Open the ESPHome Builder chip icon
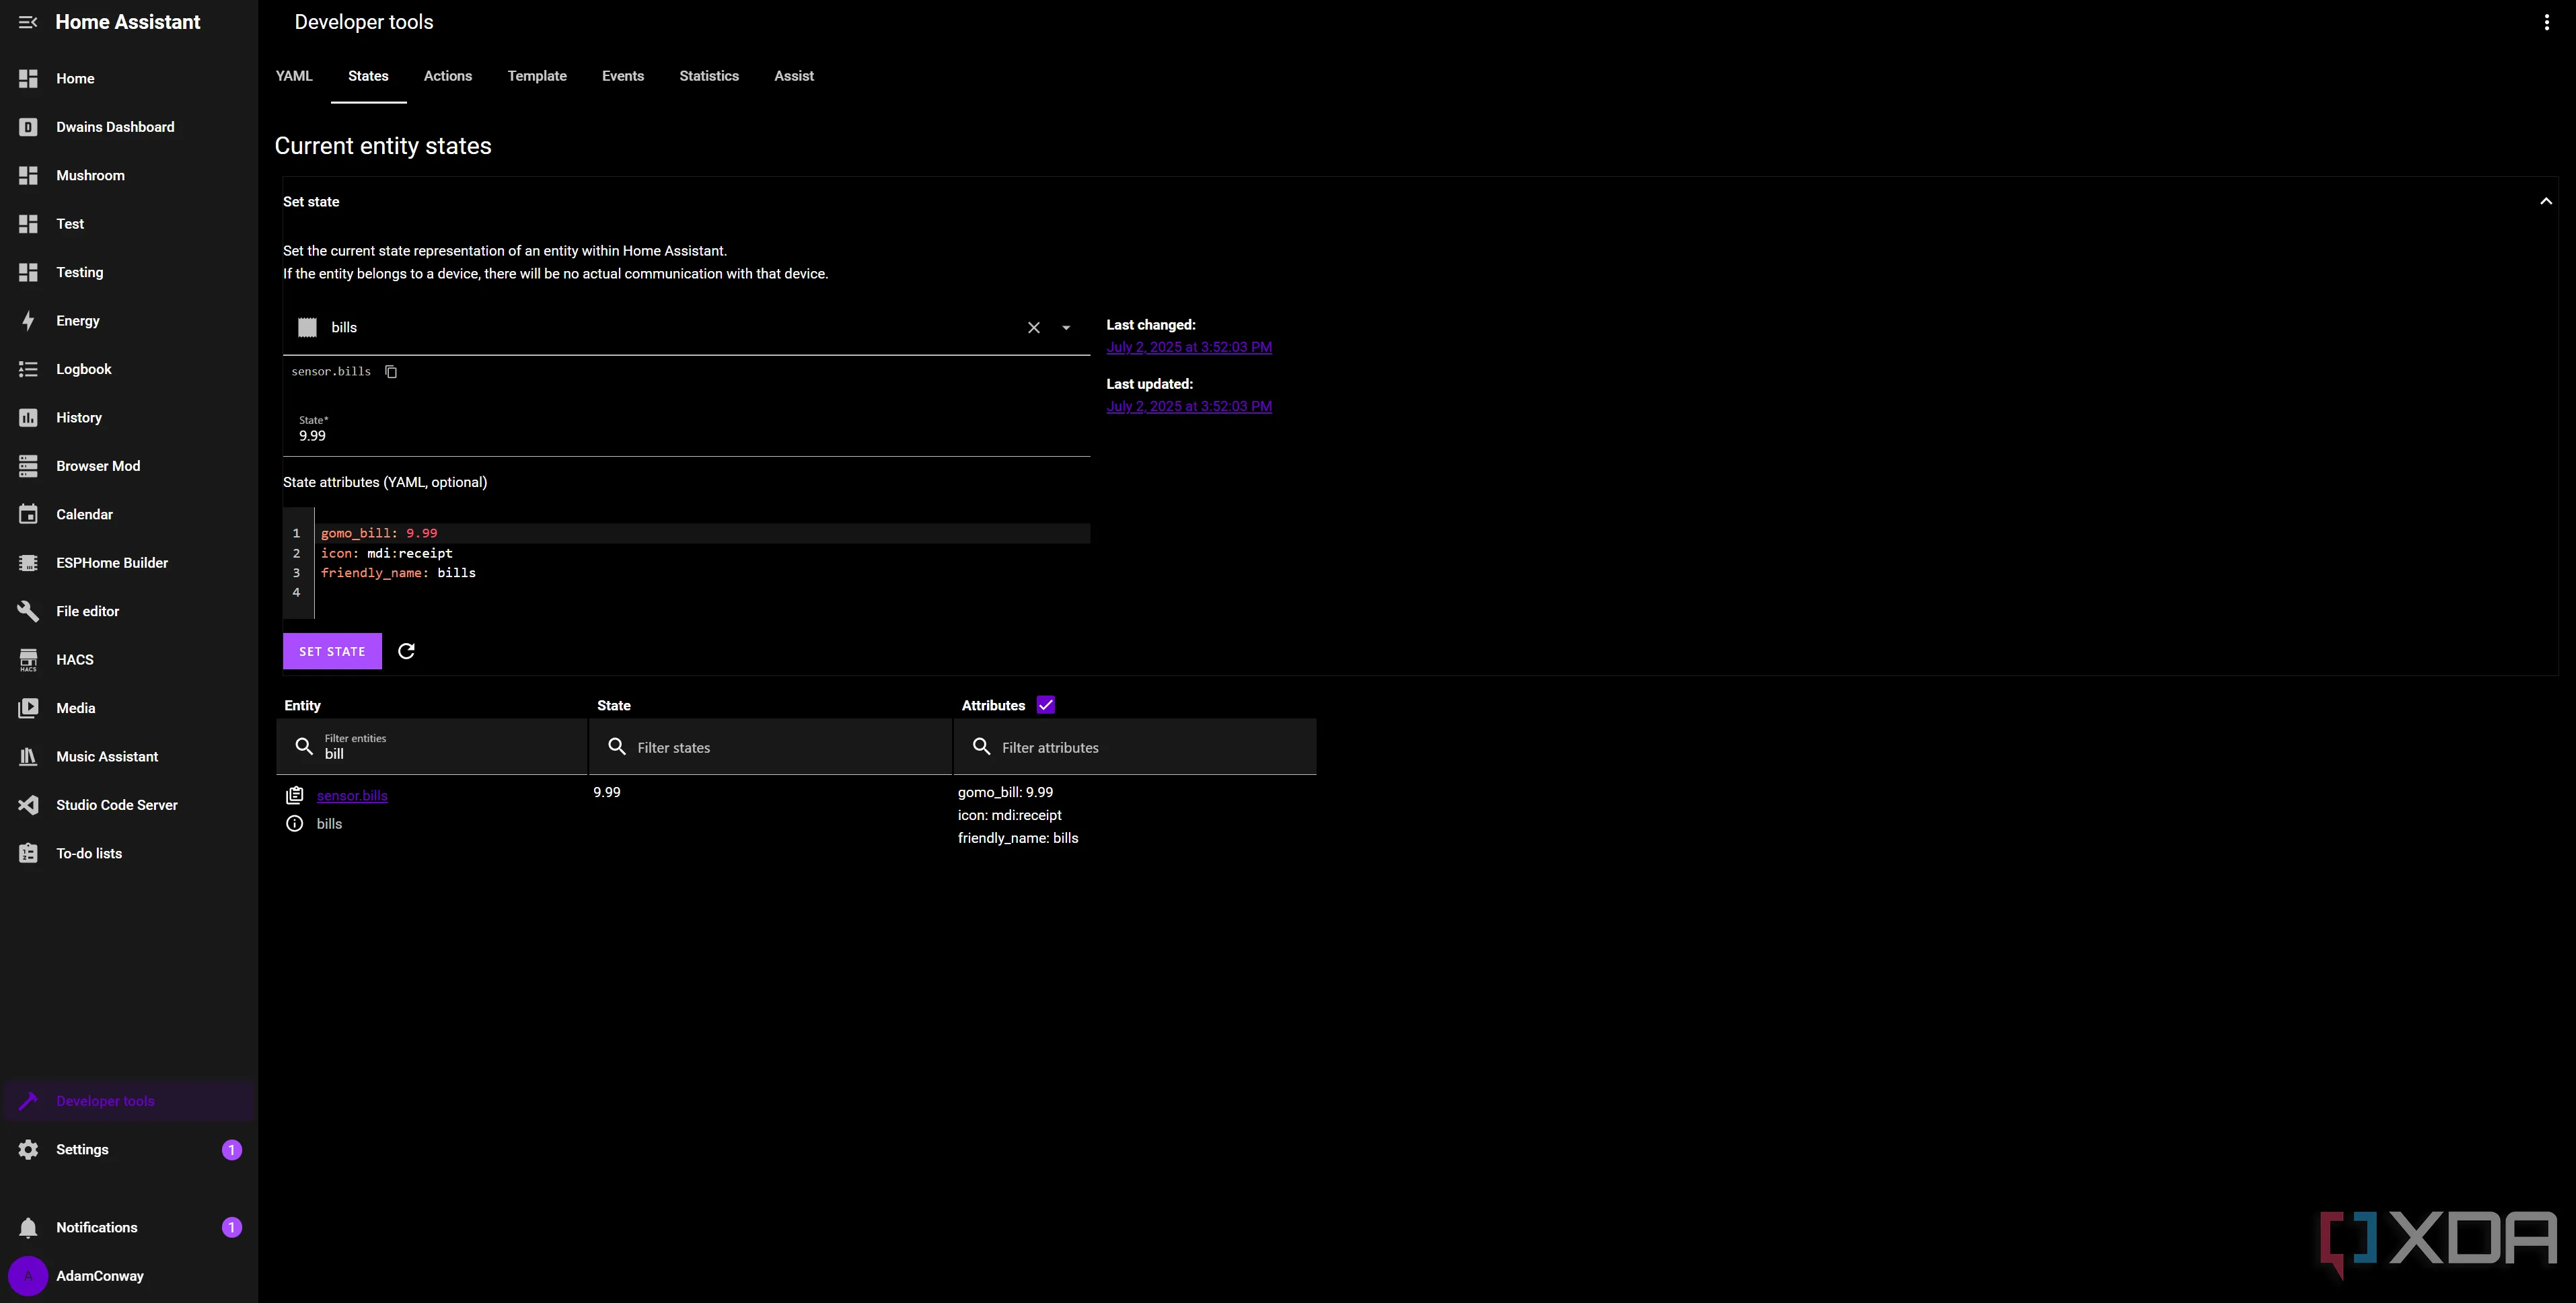Screen dimensions: 2576x1303 [28, 563]
